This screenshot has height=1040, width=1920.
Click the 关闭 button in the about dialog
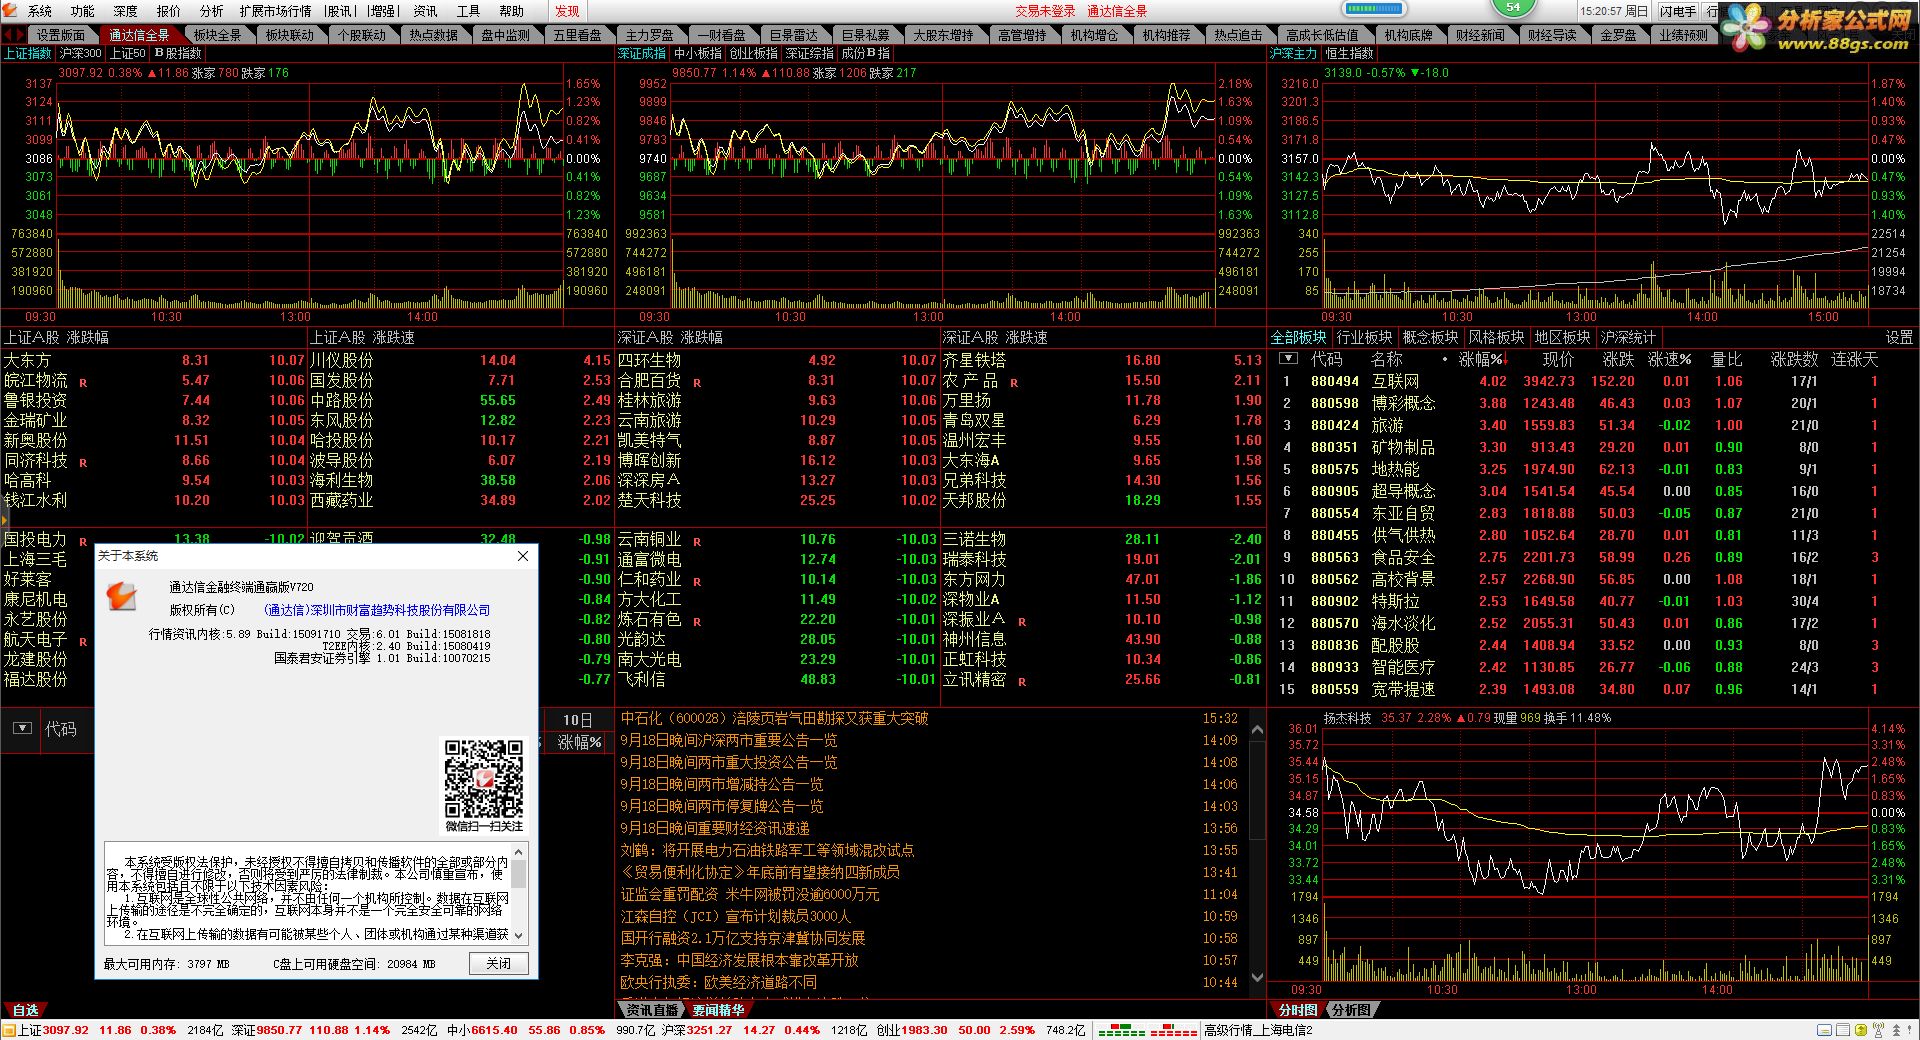(x=498, y=963)
